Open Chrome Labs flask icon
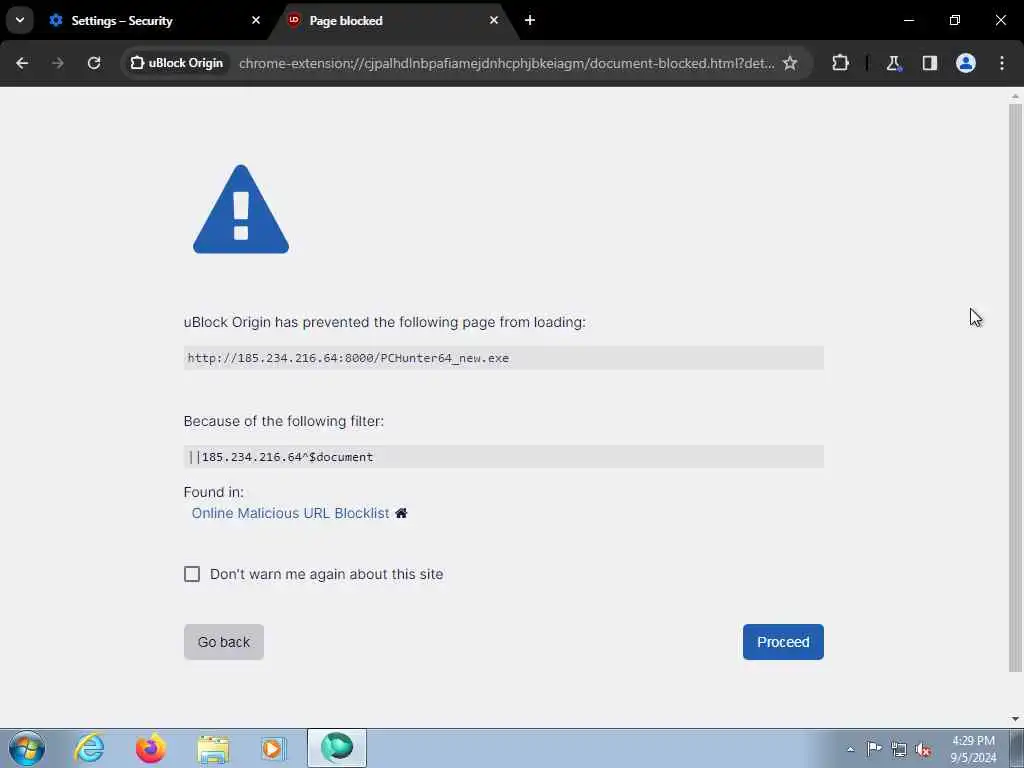The height and width of the screenshot is (768, 1024). click(x=893, y=63)
